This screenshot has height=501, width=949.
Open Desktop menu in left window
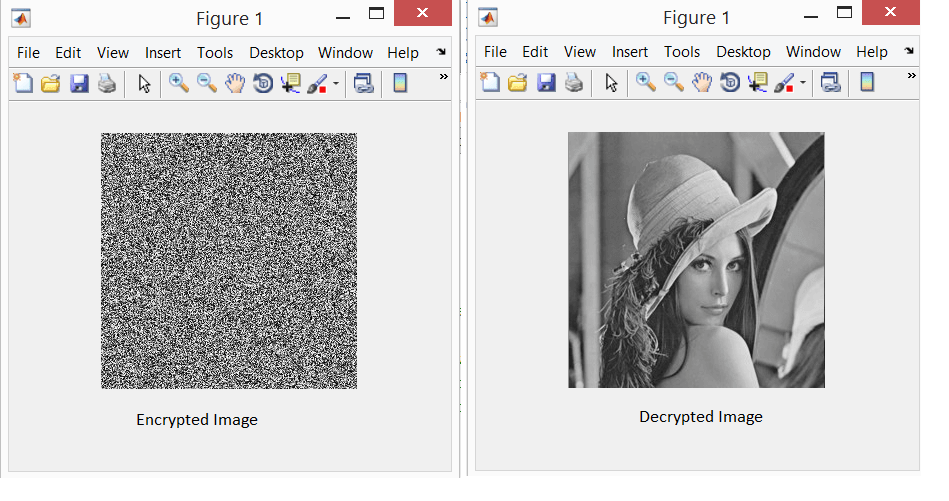(276, 53)
